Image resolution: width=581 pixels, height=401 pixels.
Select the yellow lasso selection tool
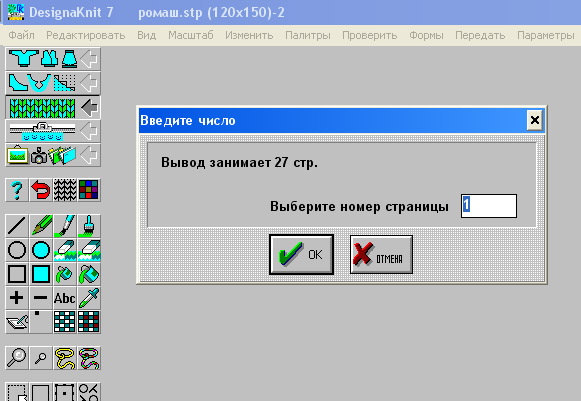pos(65,358)
